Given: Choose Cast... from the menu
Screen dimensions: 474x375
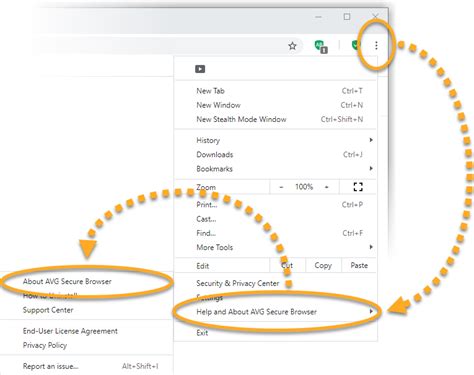Looking at the screenshot, I should pos(276,219).
